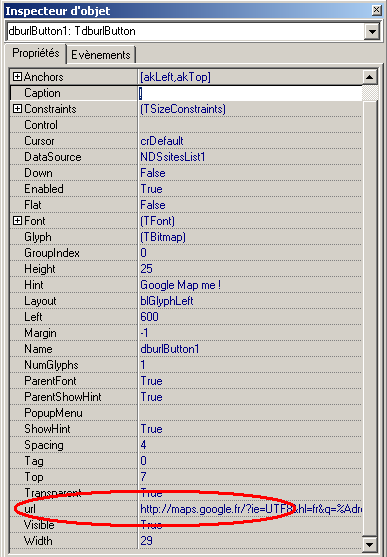Click the Name value dburlButton1
Viewport: 387px width, 557px height.
(x=170, y=349)
